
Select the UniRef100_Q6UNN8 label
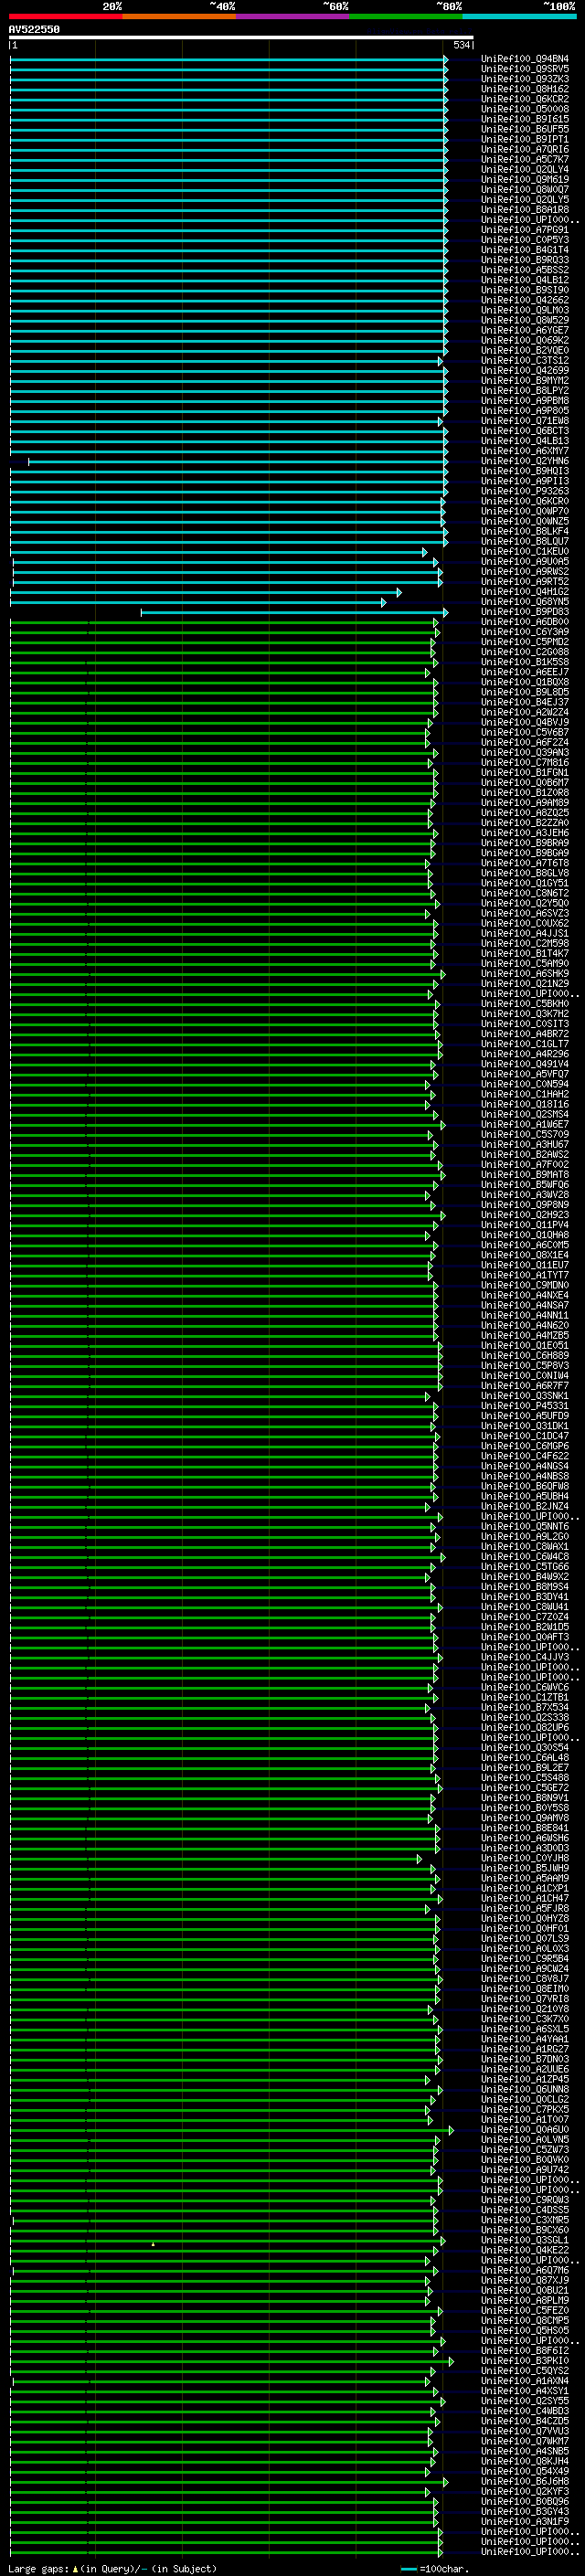525,2089
